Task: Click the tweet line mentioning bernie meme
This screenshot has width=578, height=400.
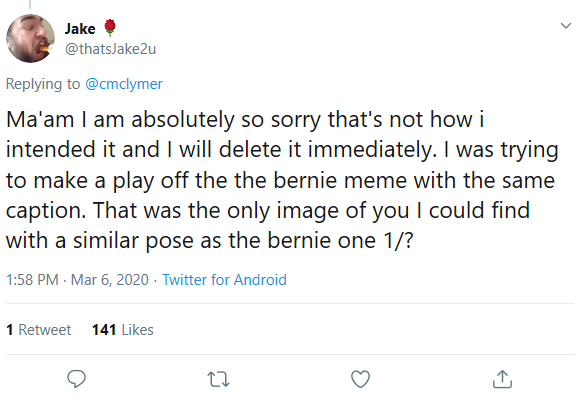Action: (x=280, y=181)
